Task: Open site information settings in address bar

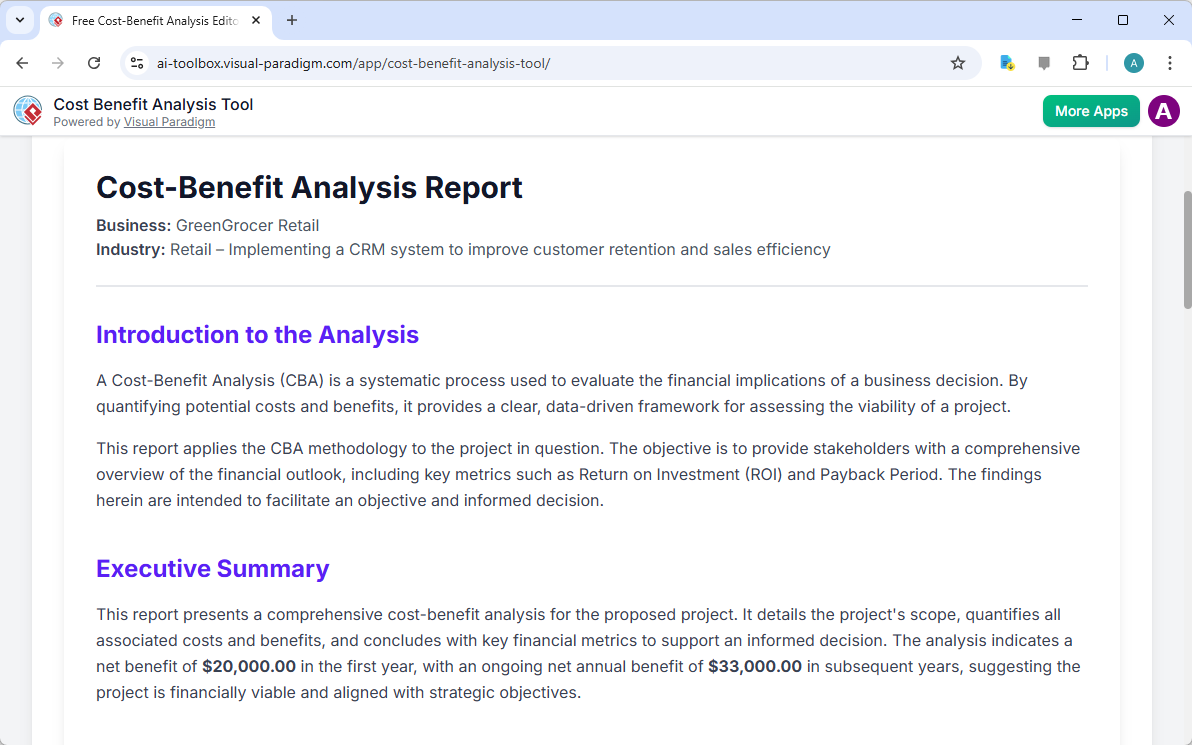Action: pos(136,62)
